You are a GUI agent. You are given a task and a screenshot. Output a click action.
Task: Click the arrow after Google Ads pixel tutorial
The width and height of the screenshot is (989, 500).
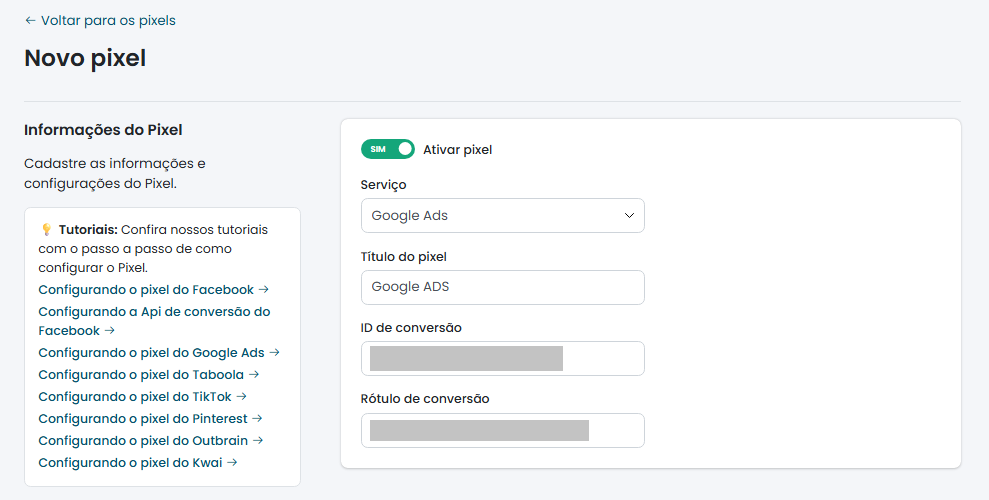click(x=275, y=353)
